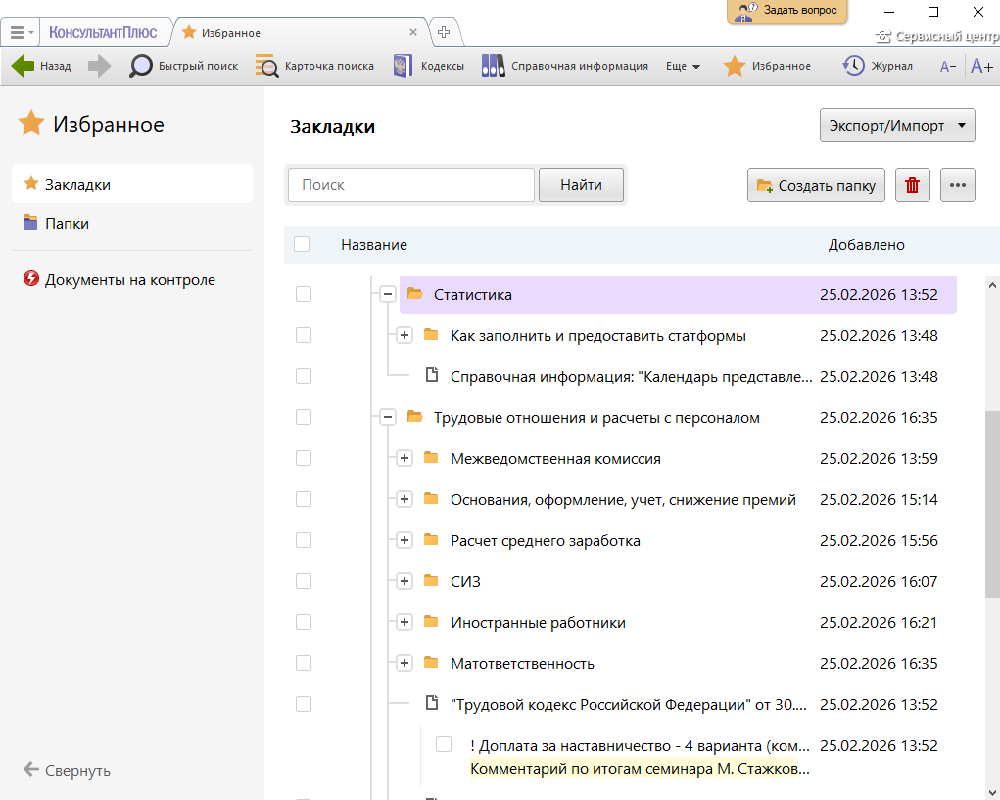The height and width of the screenshot is (800, 1000).
Task: Toggle the select-all checkbox in header
Action: point(302,244)
